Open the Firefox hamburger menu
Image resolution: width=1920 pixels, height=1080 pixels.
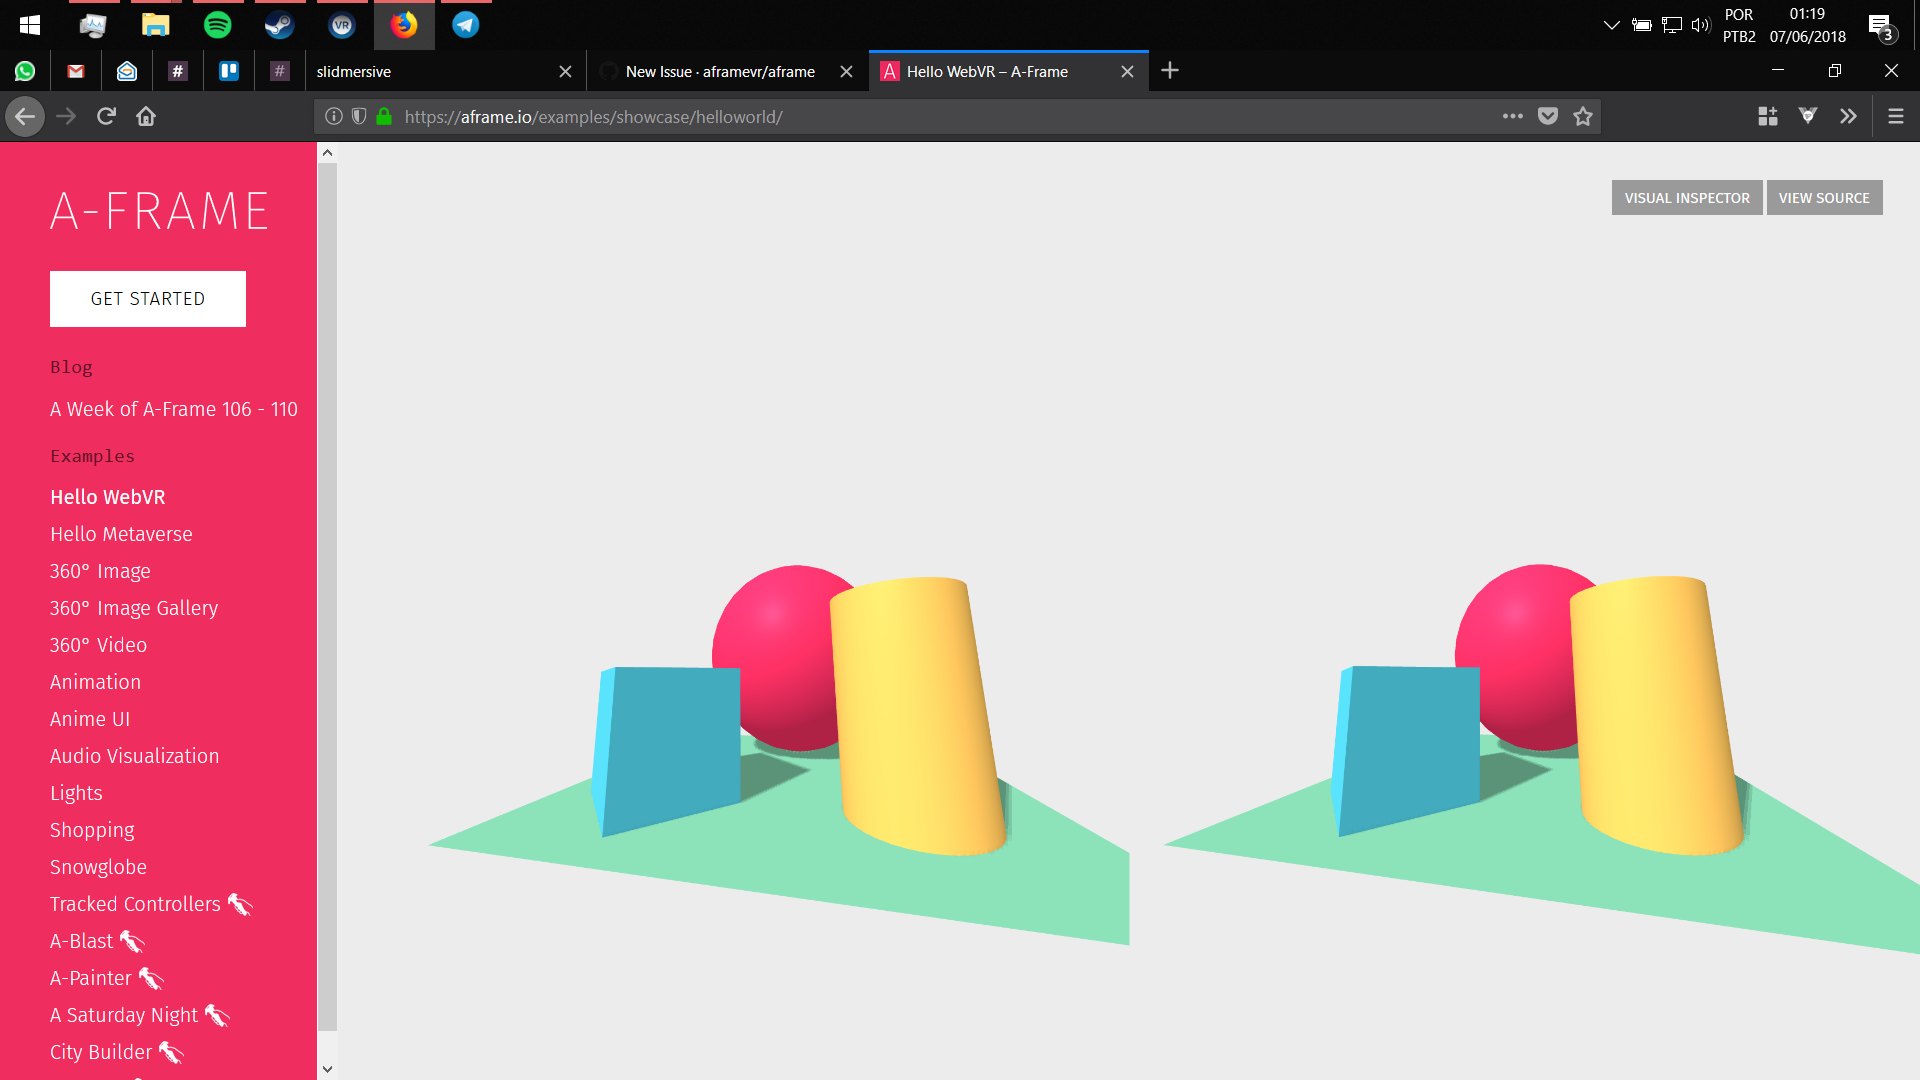point(1895,116)
